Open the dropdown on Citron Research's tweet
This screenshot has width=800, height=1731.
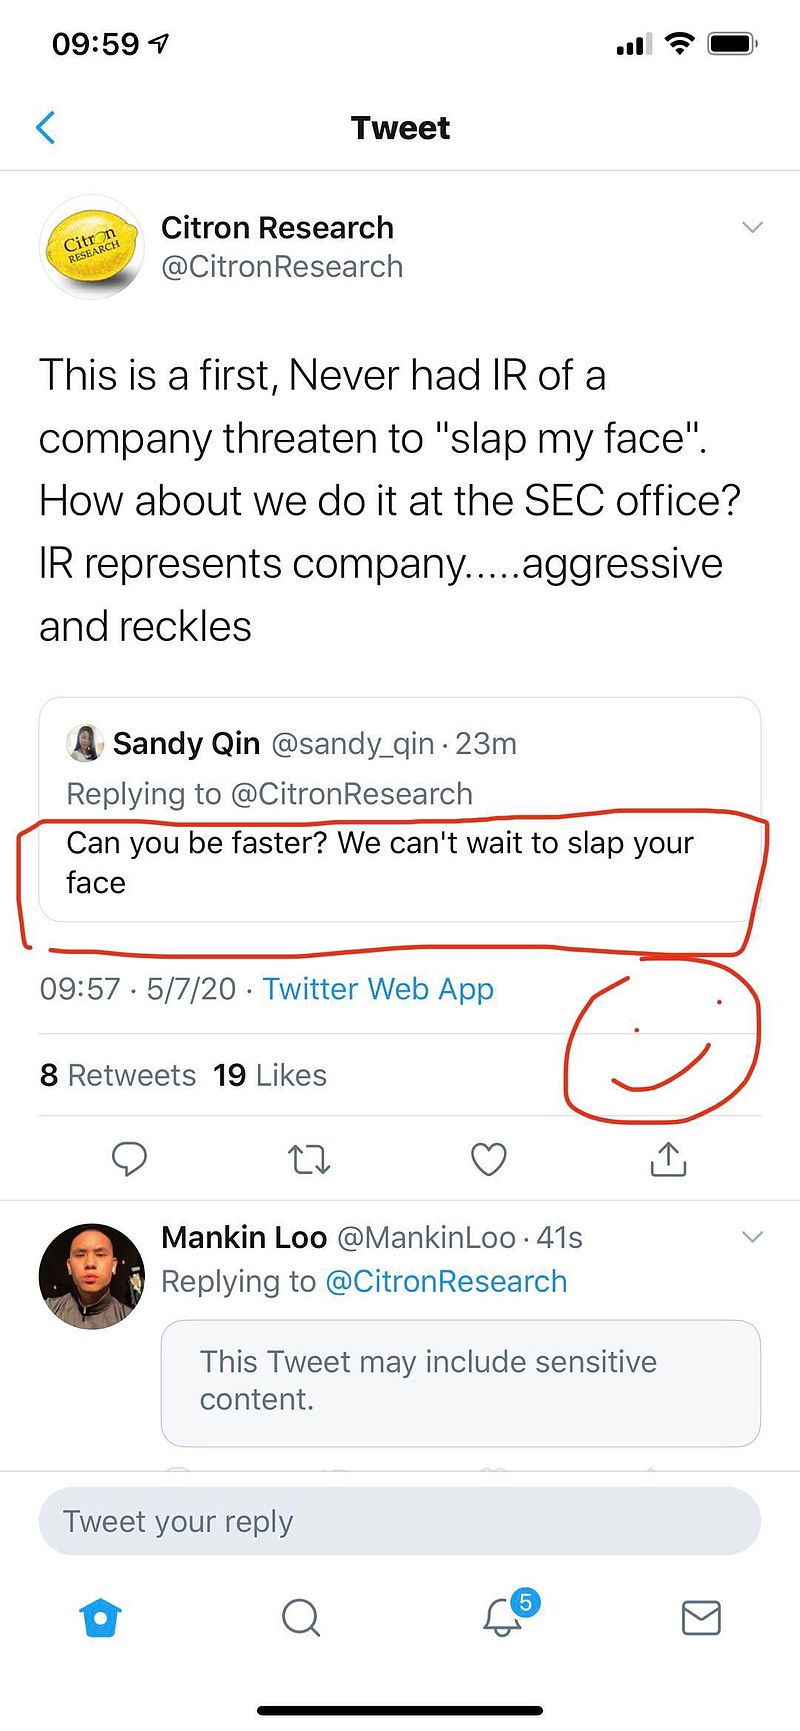pyautogui.click(x=752, y=228)
